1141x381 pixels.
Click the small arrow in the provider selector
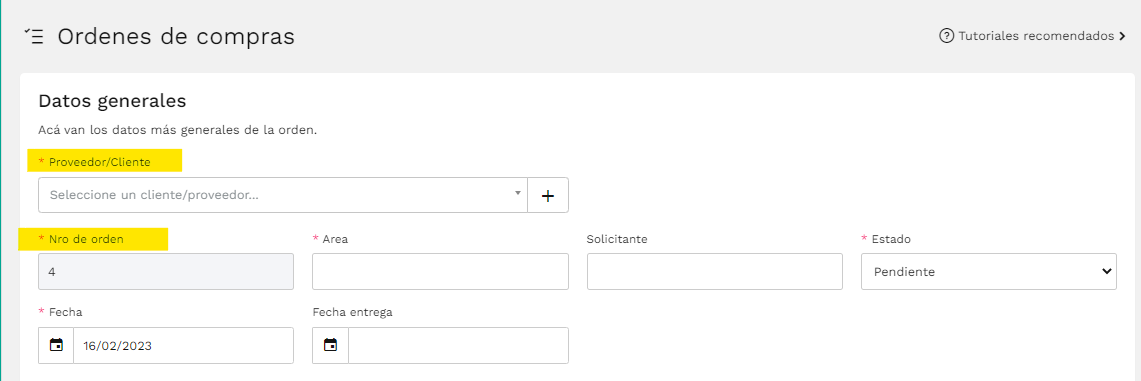coord(517,193)
